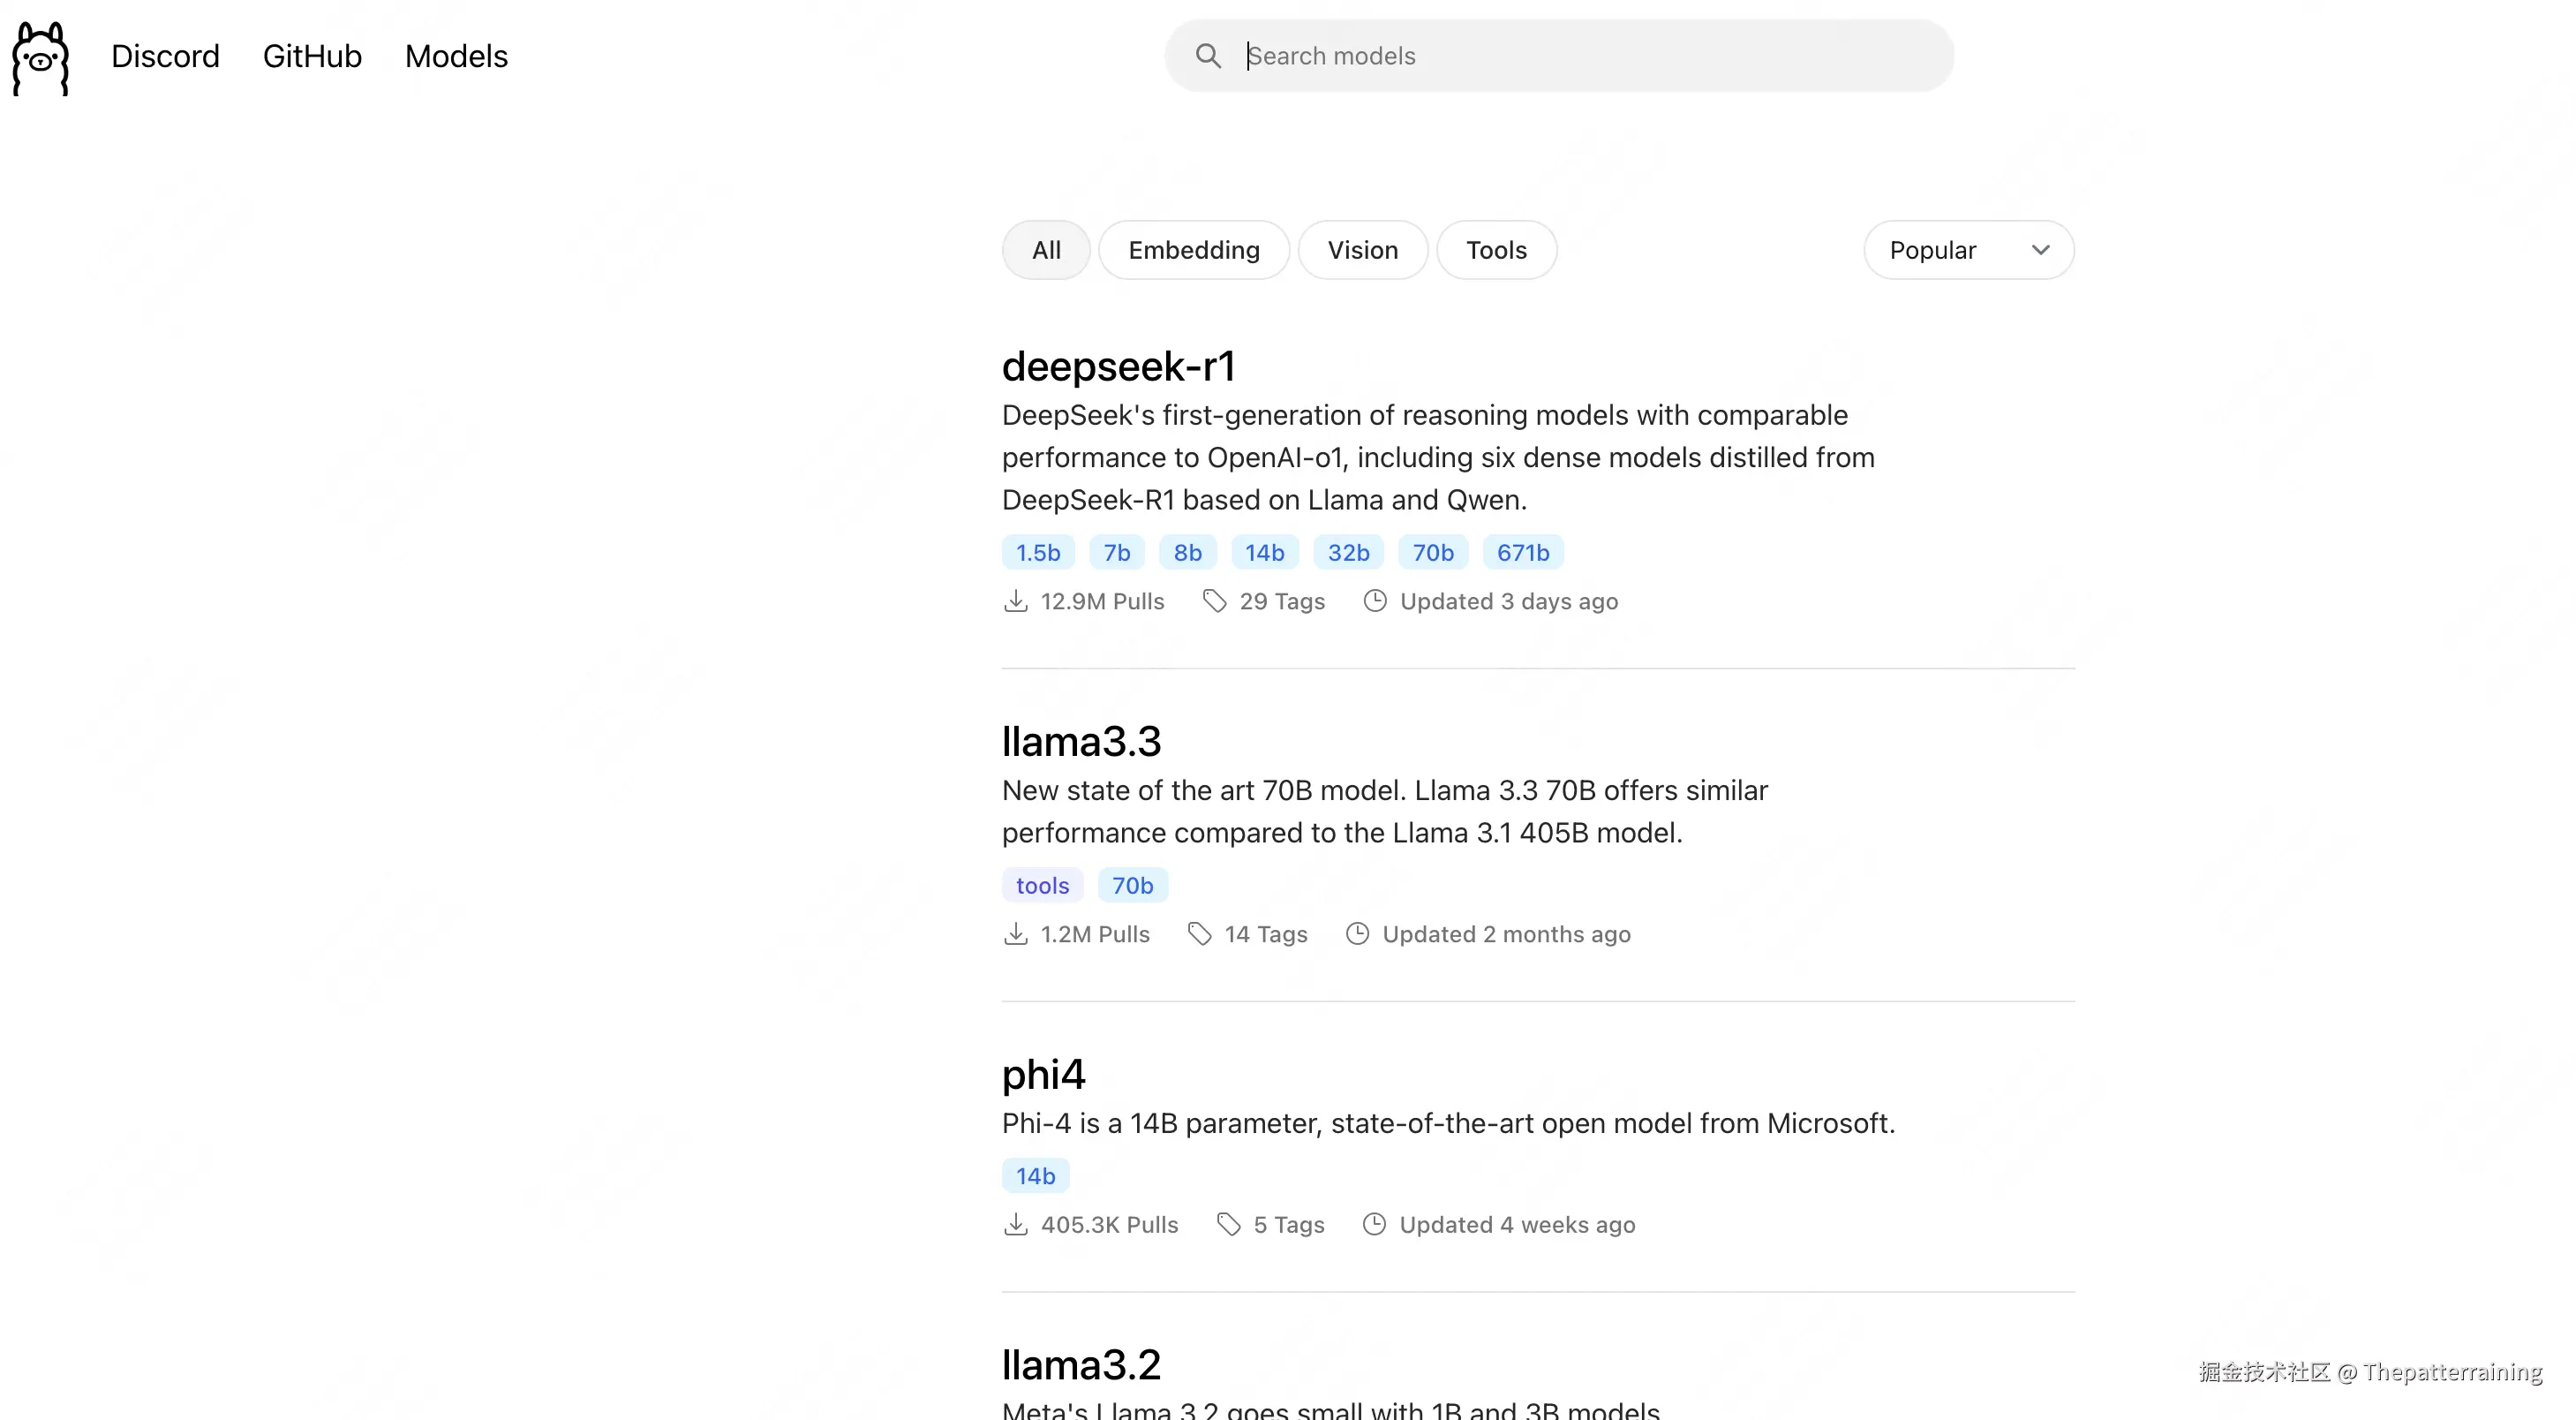Click the clock icon near llama3.3 update time
2576x1420 pixels.
click(x=1357, y=933)
